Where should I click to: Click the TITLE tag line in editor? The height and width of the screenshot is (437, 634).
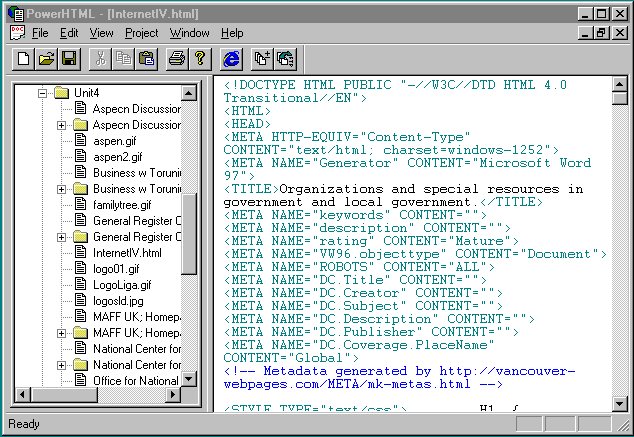pos(404,195)
